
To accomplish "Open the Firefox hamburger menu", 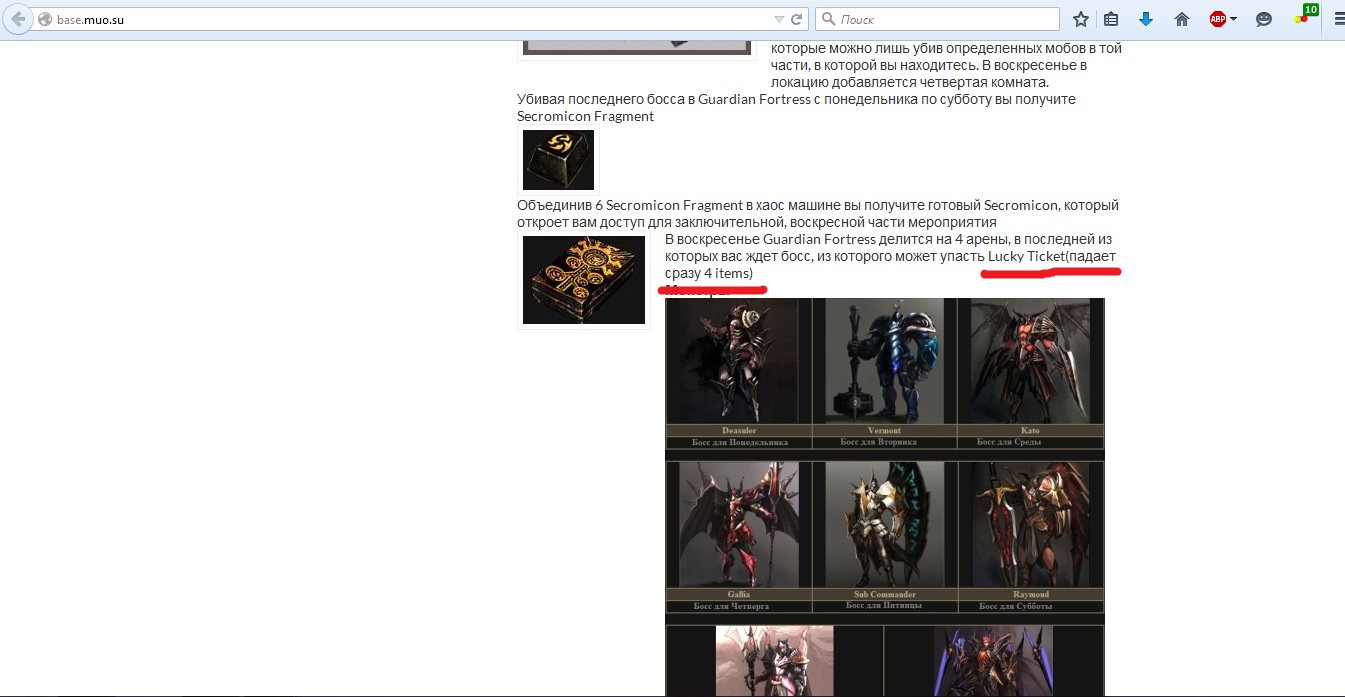I will (1338, 19).
